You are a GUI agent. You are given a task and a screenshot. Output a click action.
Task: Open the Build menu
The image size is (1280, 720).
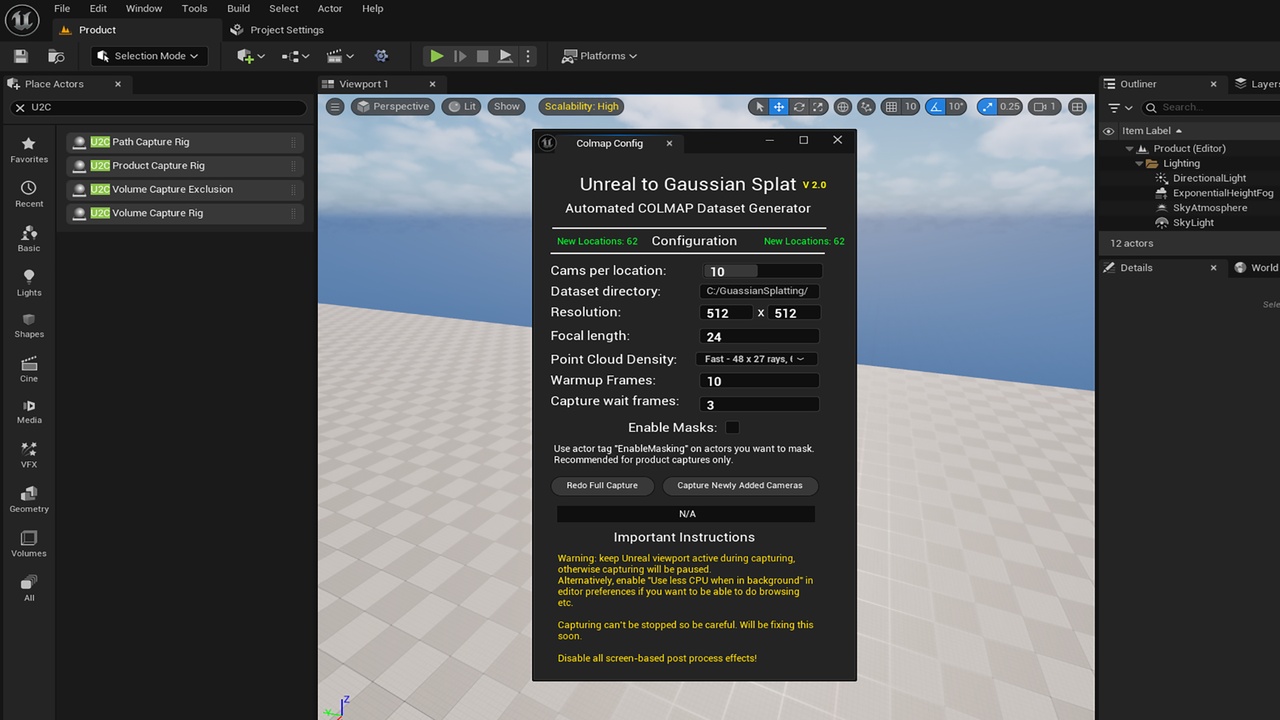[x=238, y=8]
